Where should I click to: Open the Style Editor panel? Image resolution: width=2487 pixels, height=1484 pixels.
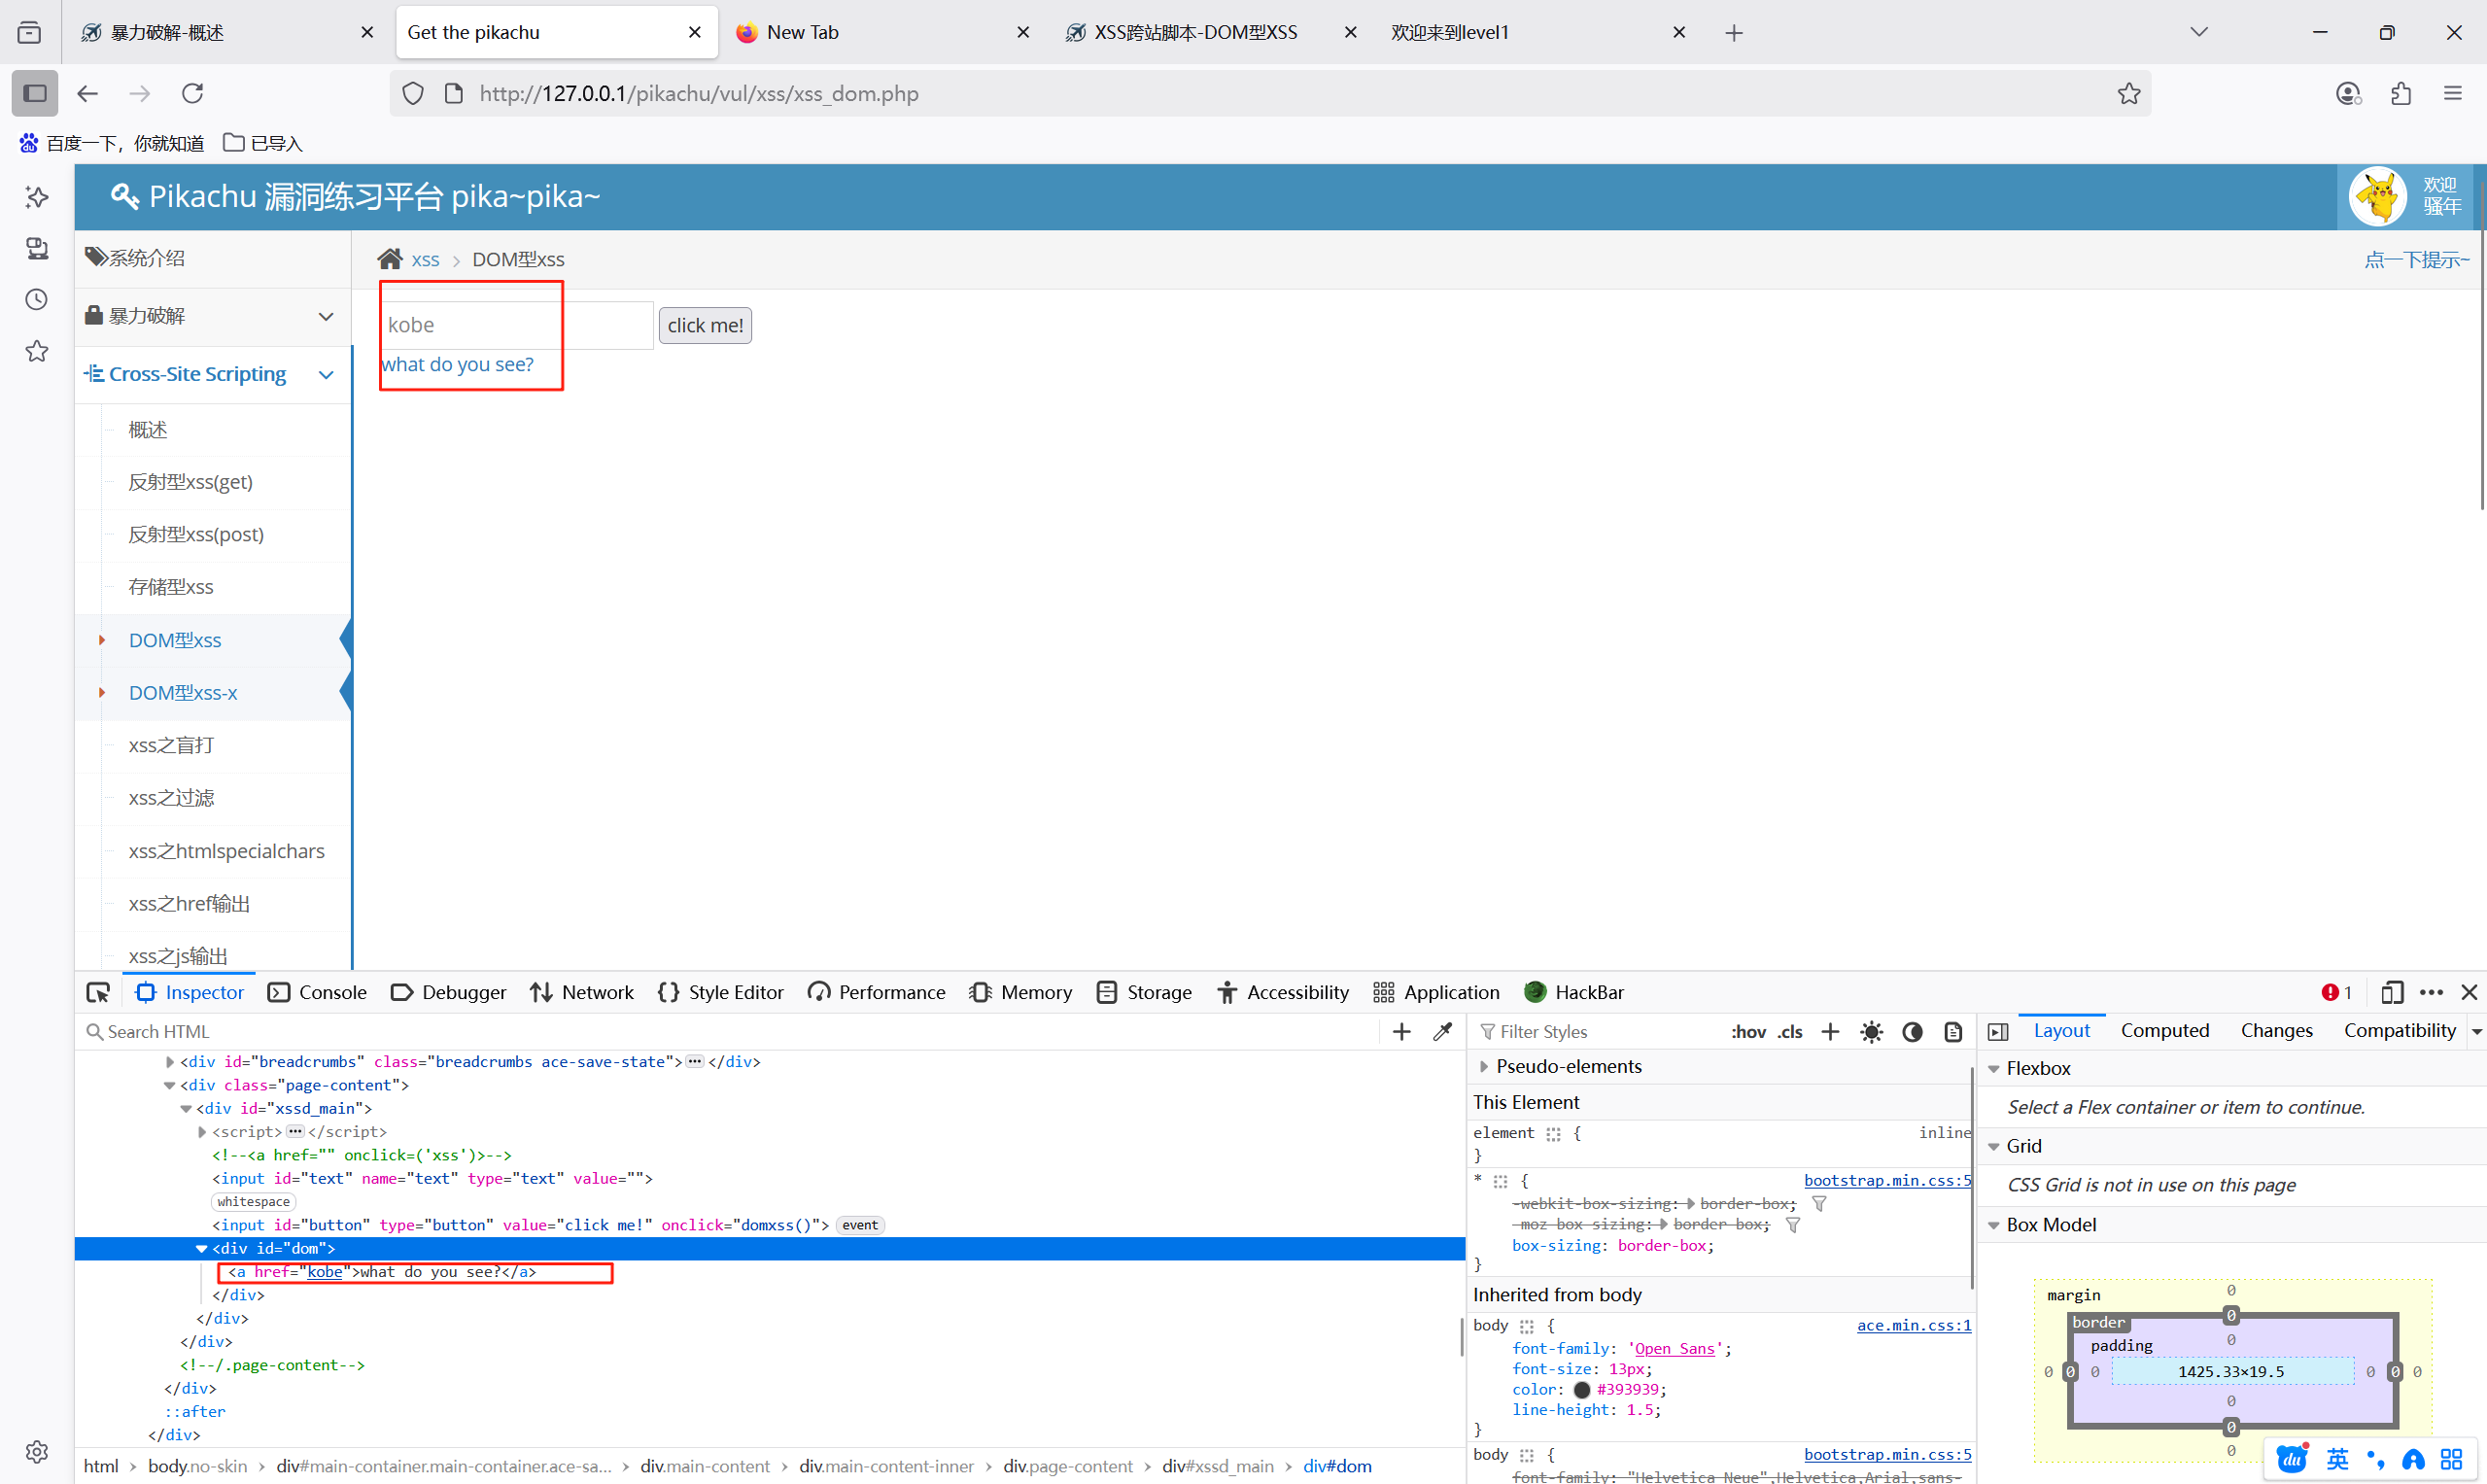[720, 992]
